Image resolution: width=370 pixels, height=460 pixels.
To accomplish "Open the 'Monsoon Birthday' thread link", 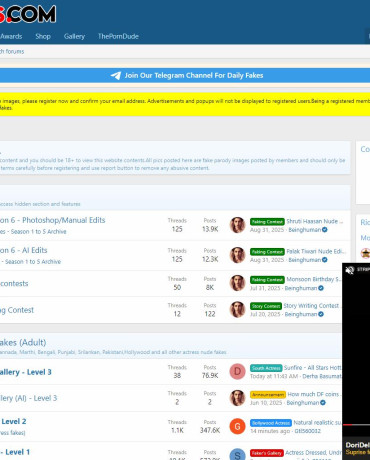I will click(314, 279).
